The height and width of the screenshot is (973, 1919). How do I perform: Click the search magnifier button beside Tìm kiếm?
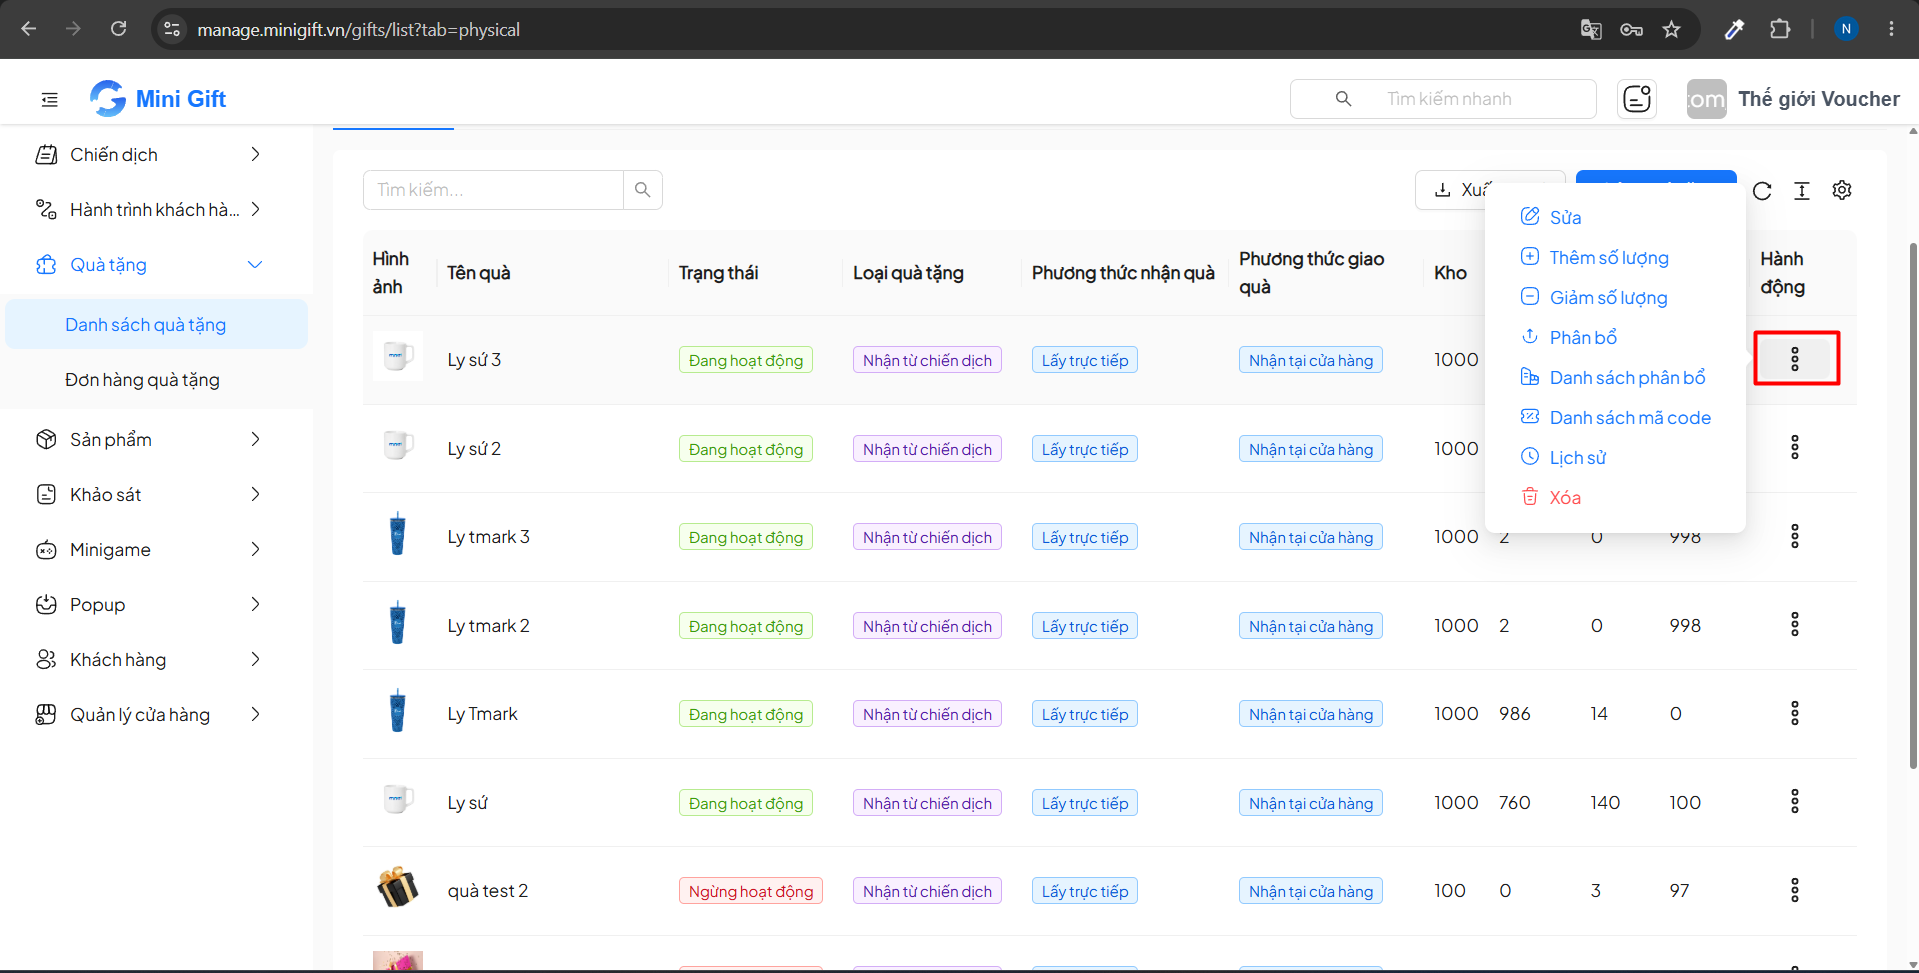click(x=643, y=190)
